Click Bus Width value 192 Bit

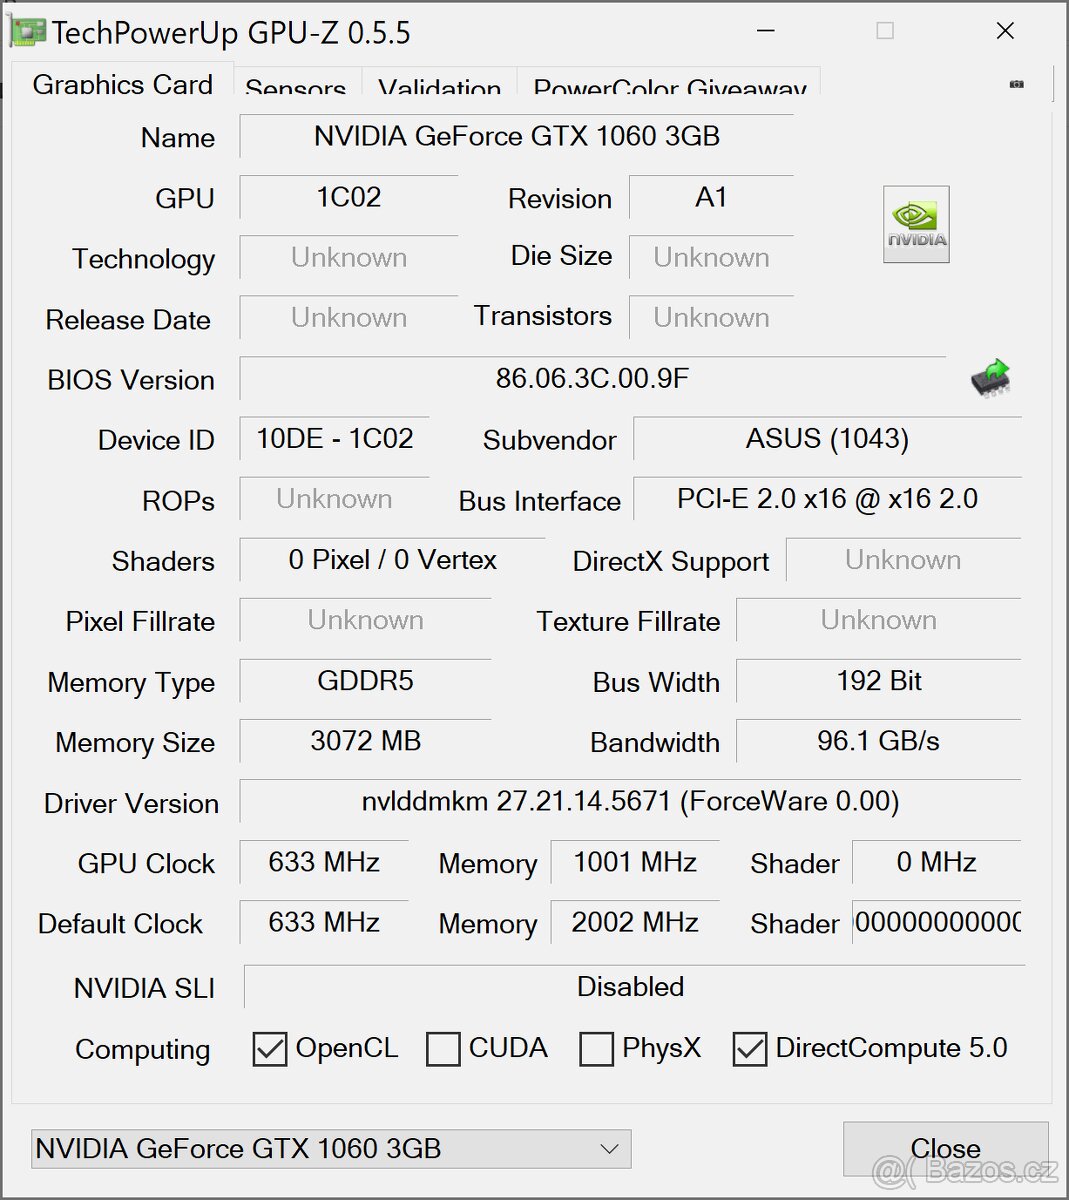pyautogui.click(x=879, y=681)
